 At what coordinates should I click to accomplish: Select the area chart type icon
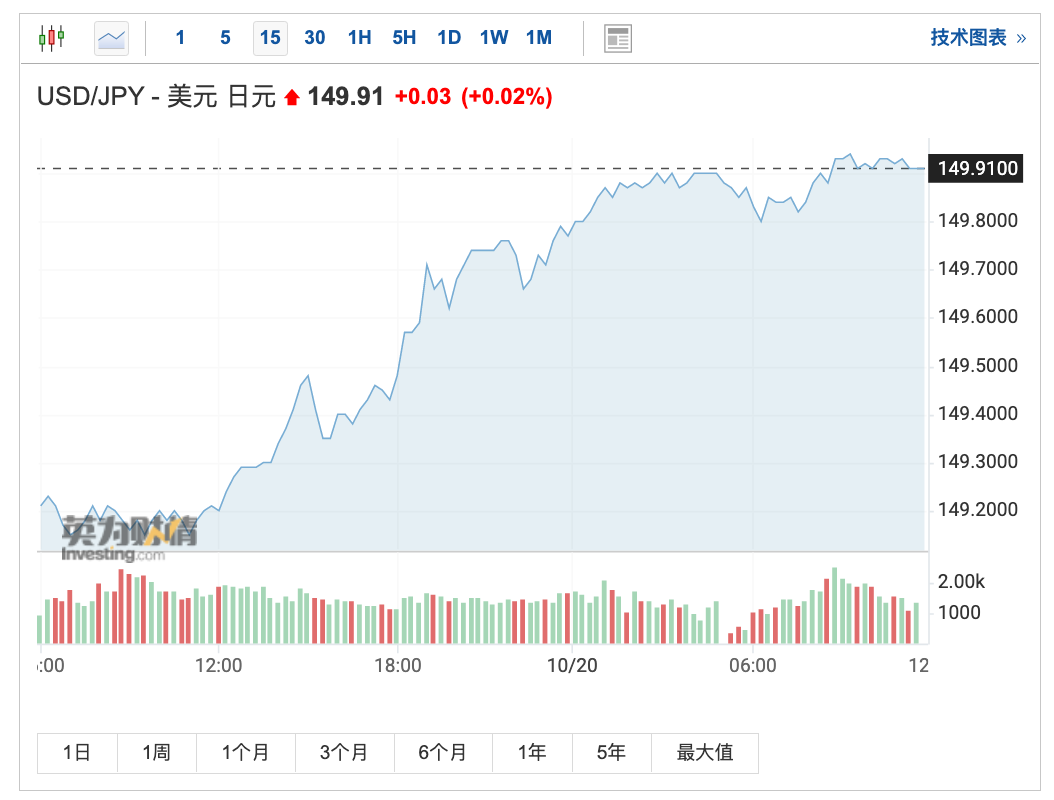(x=112, y=38)
